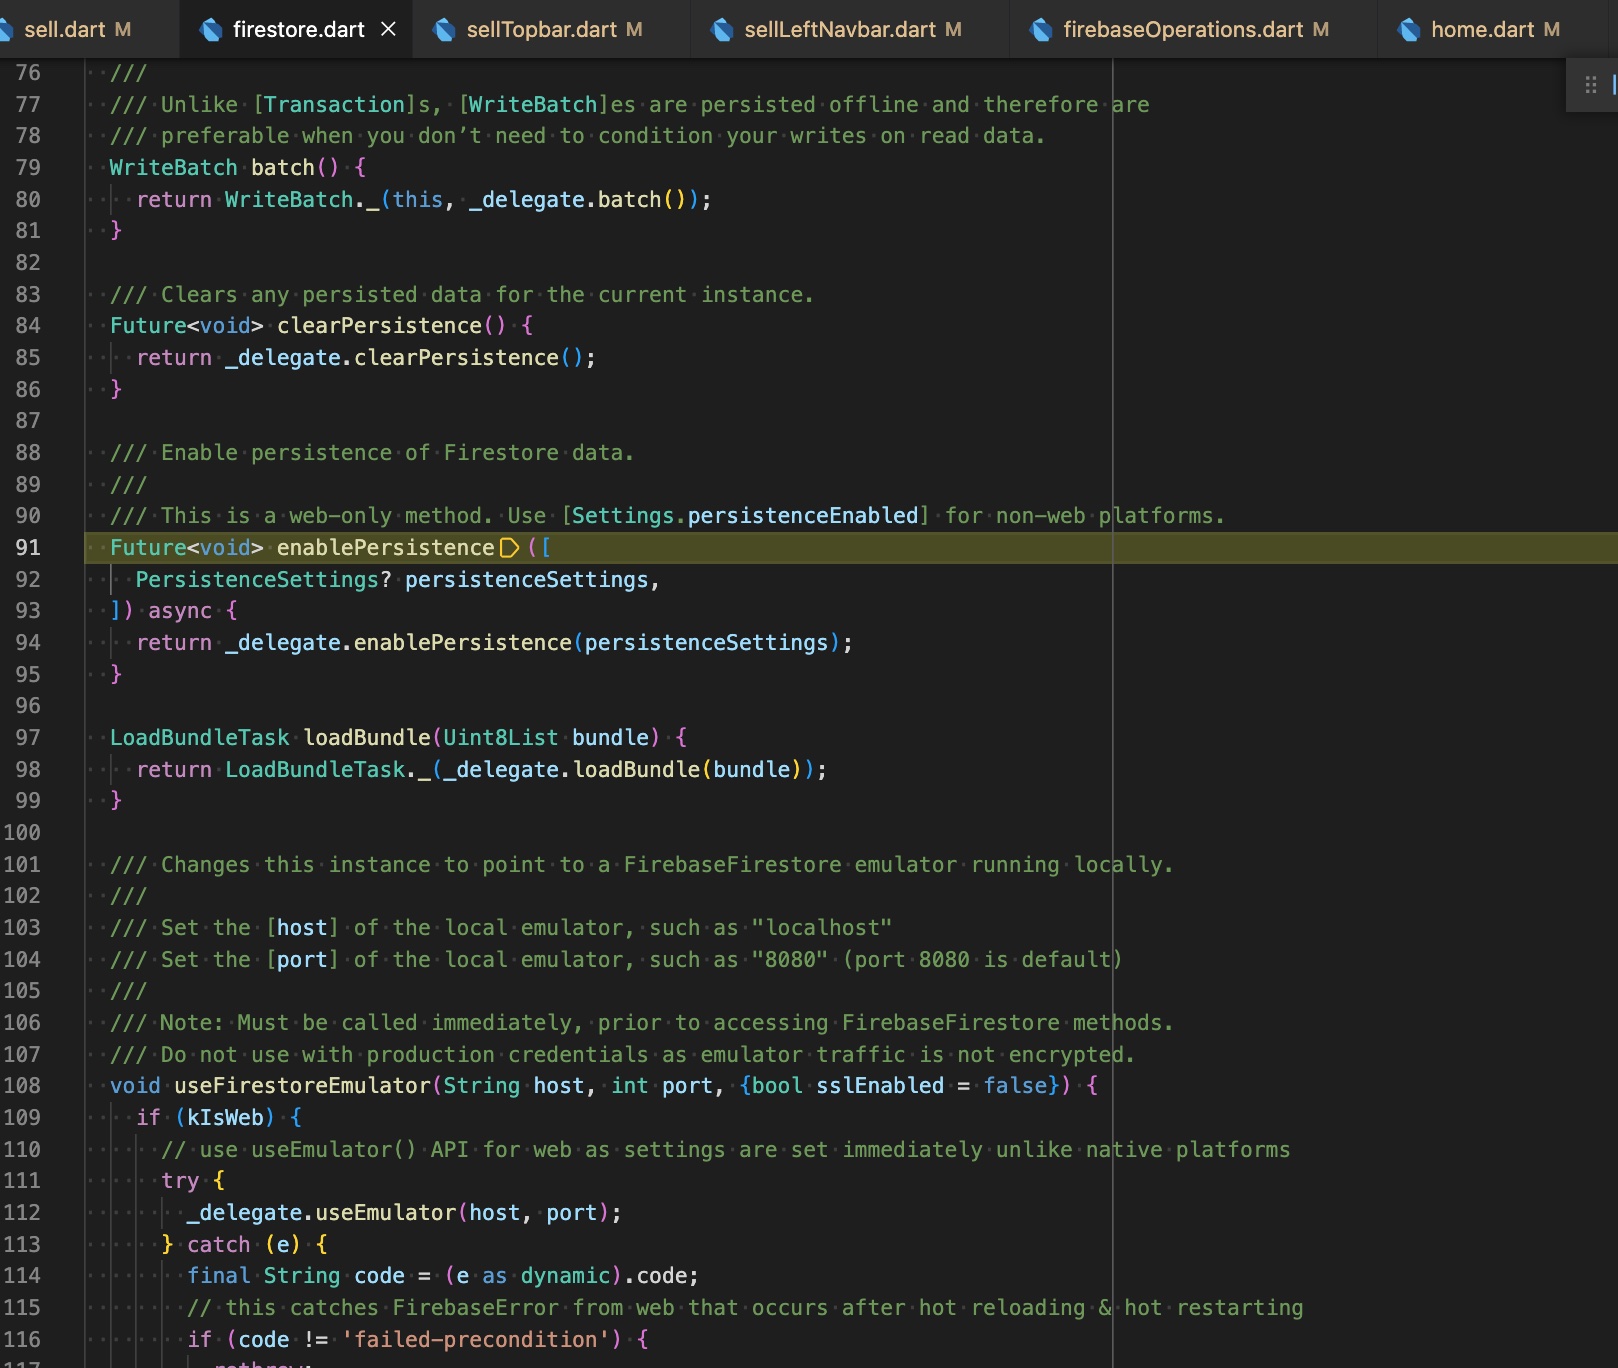1618x1368 pixels.
Task: Click '[Settings.persistenceEnabled]' in the line 90 comment
Action: [745, 515]
